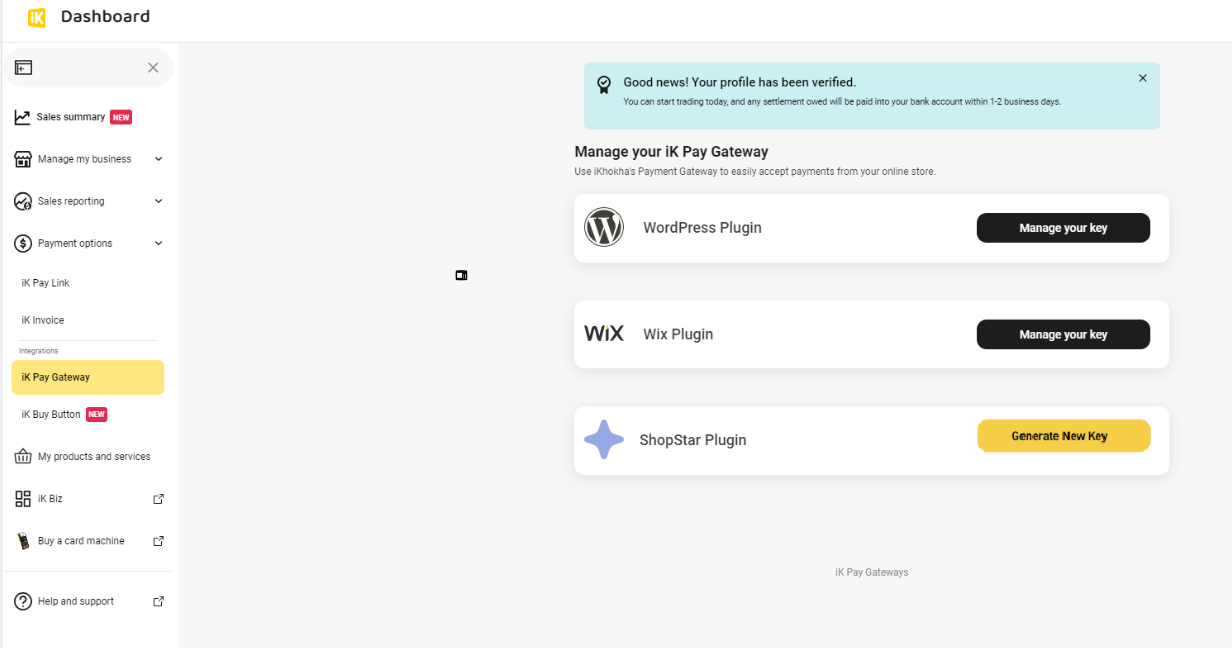The image size is (1232, 648).
Task: Manage your key for WordPress Plugin
Action: coord(1063,228)
